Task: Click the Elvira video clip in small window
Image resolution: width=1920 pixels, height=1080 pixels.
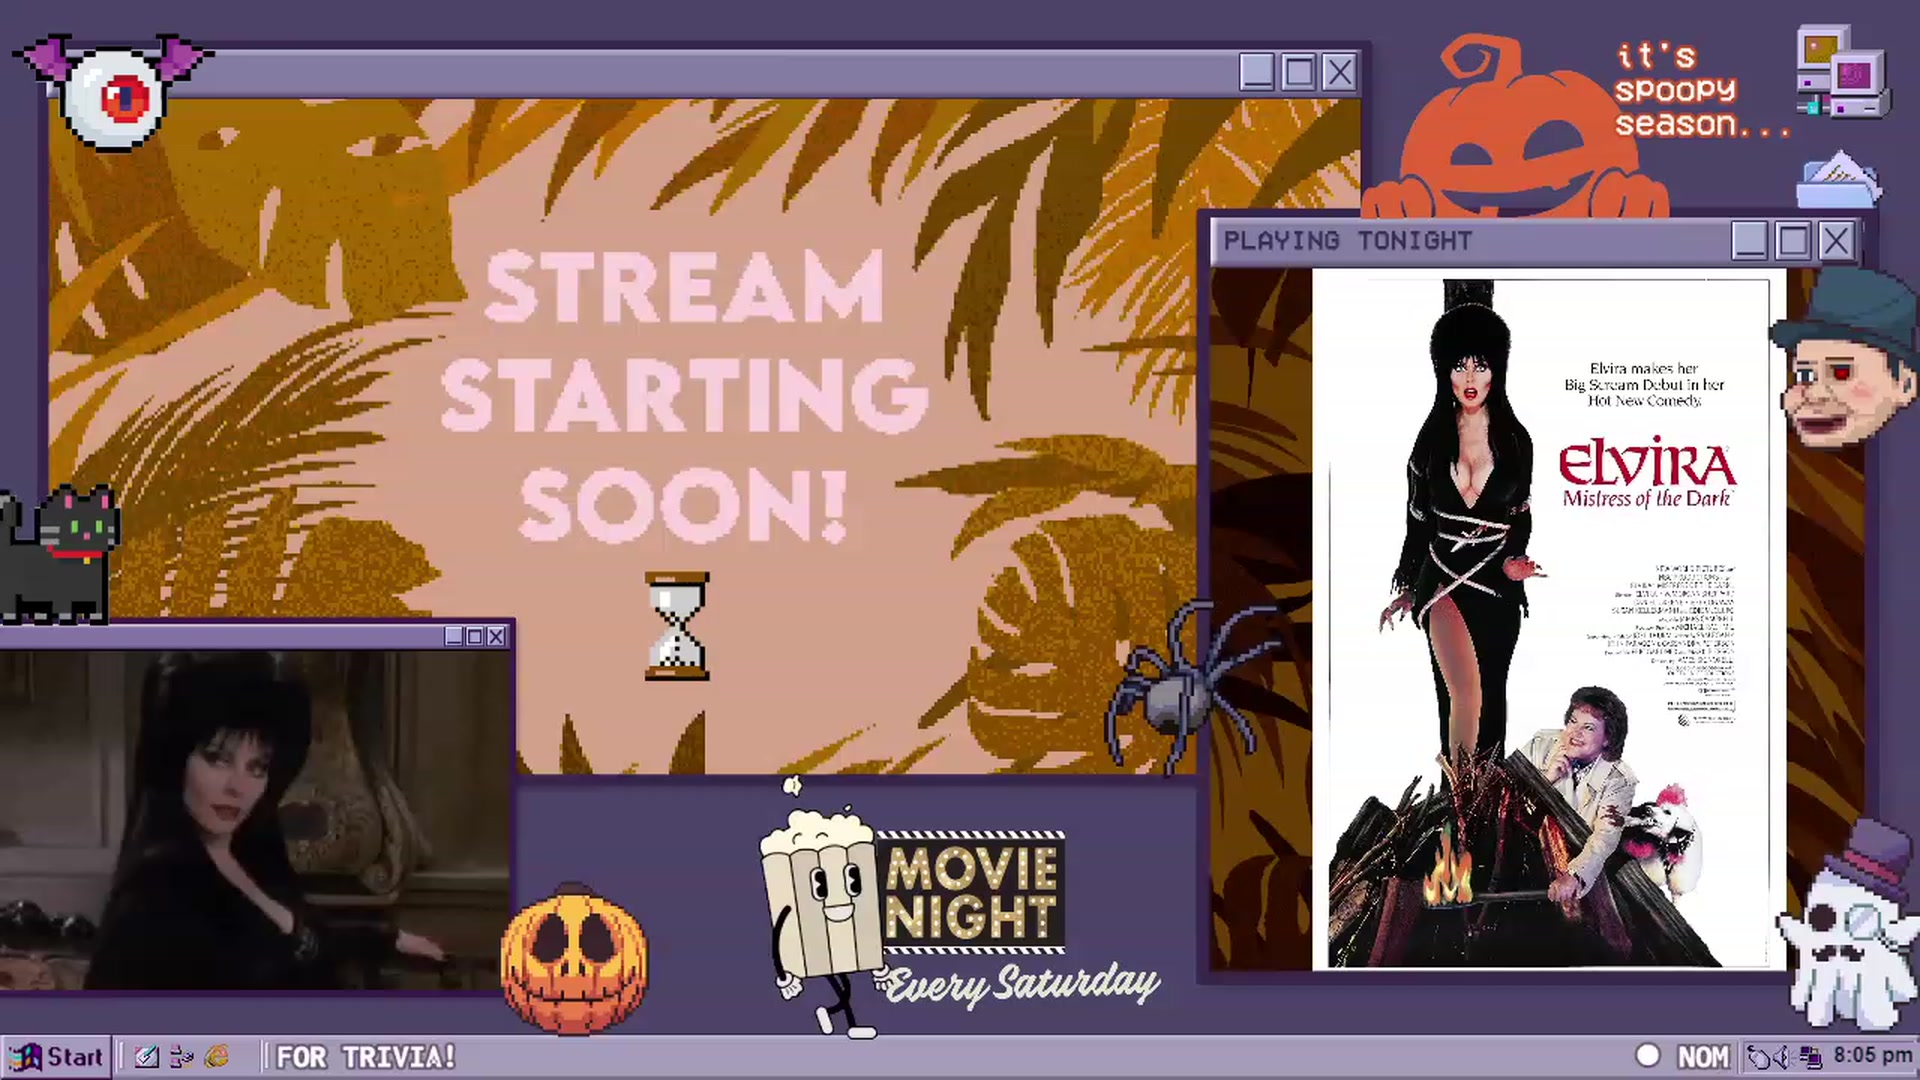Action: click(255, 820)
